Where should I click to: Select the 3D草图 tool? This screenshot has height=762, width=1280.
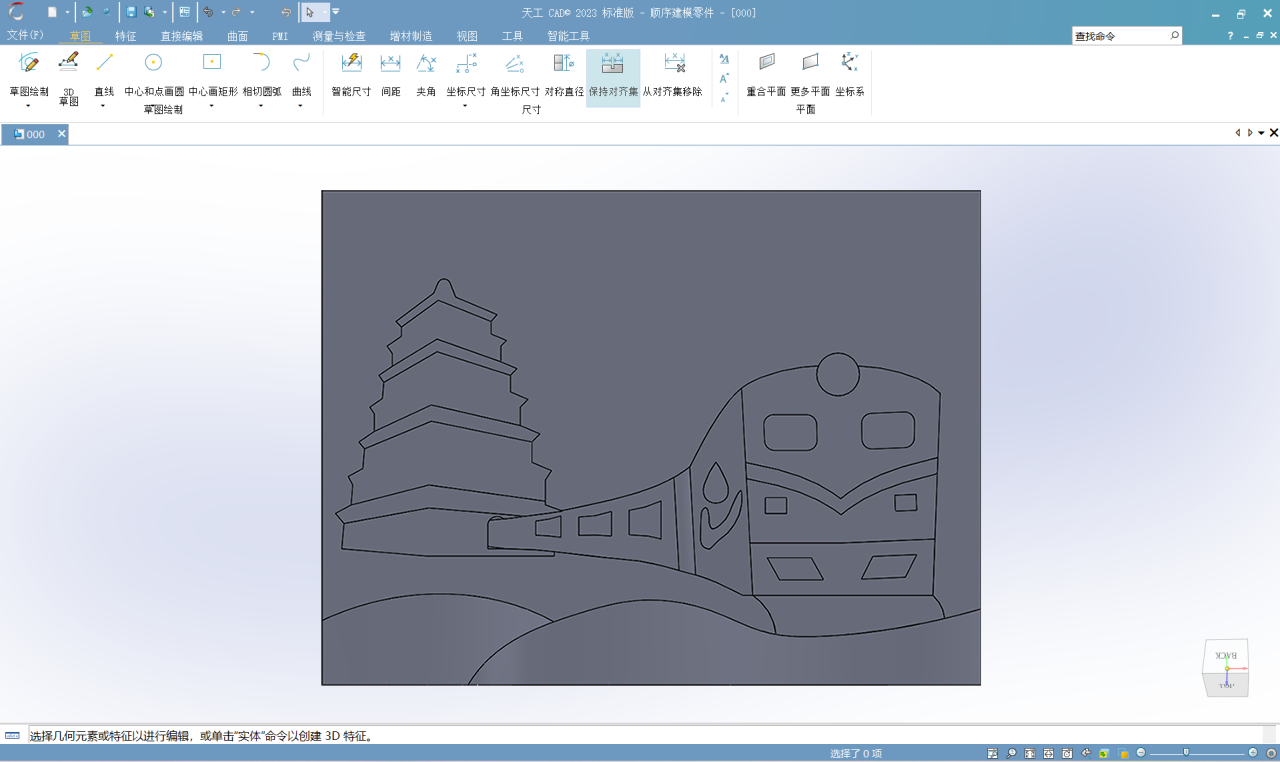pyautogui.click(x=68, y=78)
